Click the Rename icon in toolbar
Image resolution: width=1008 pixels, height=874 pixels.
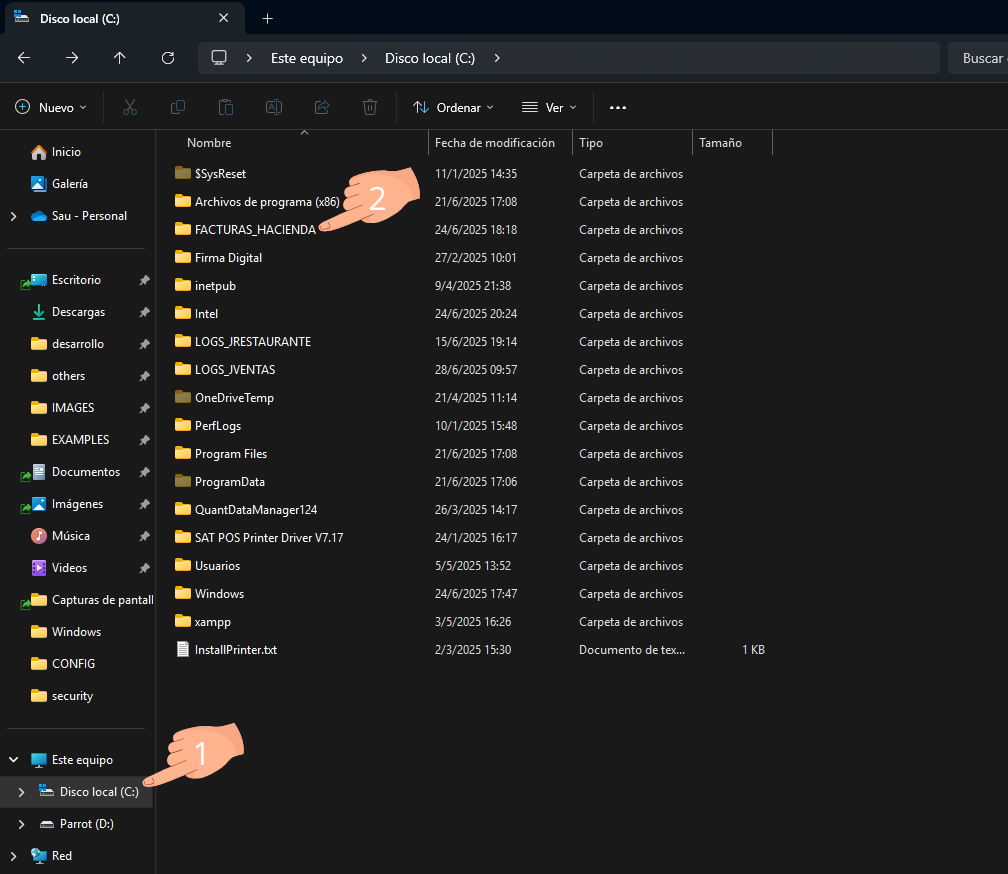274,107
